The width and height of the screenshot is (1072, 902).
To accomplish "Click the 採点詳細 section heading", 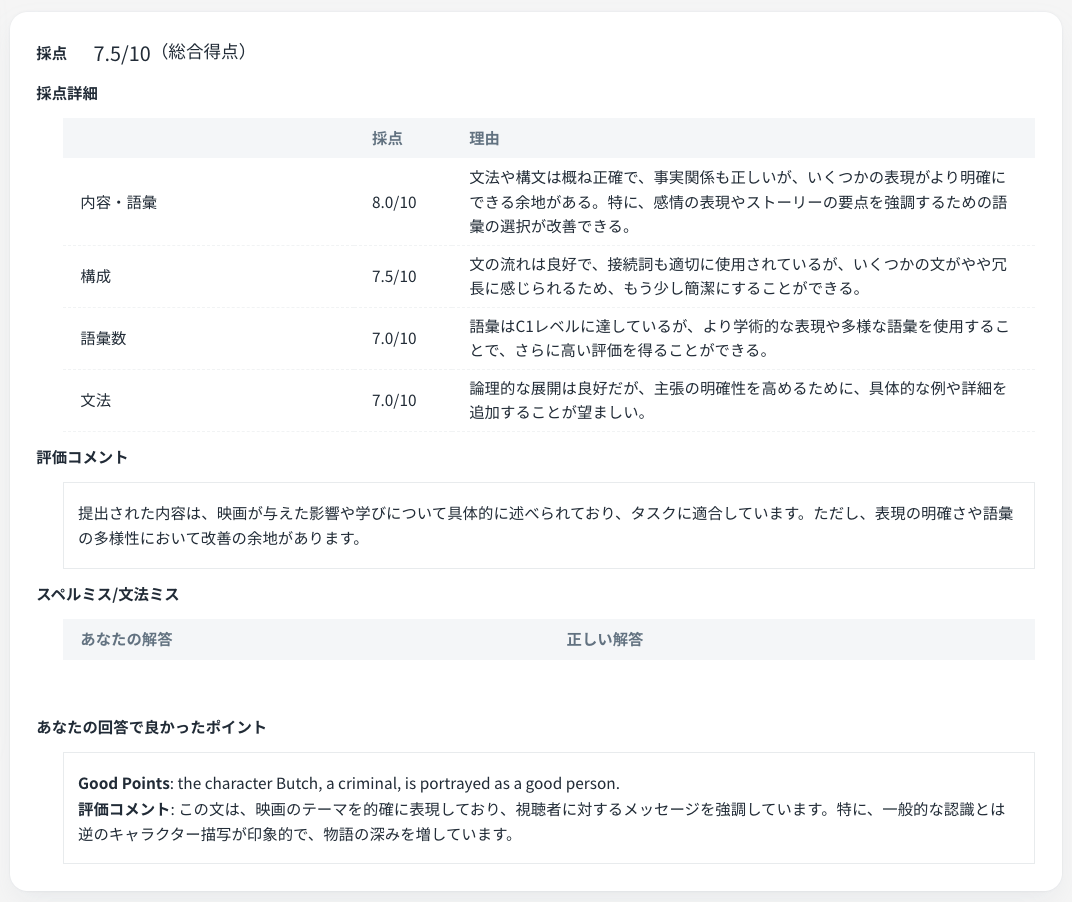I will (x=66, y=94).
